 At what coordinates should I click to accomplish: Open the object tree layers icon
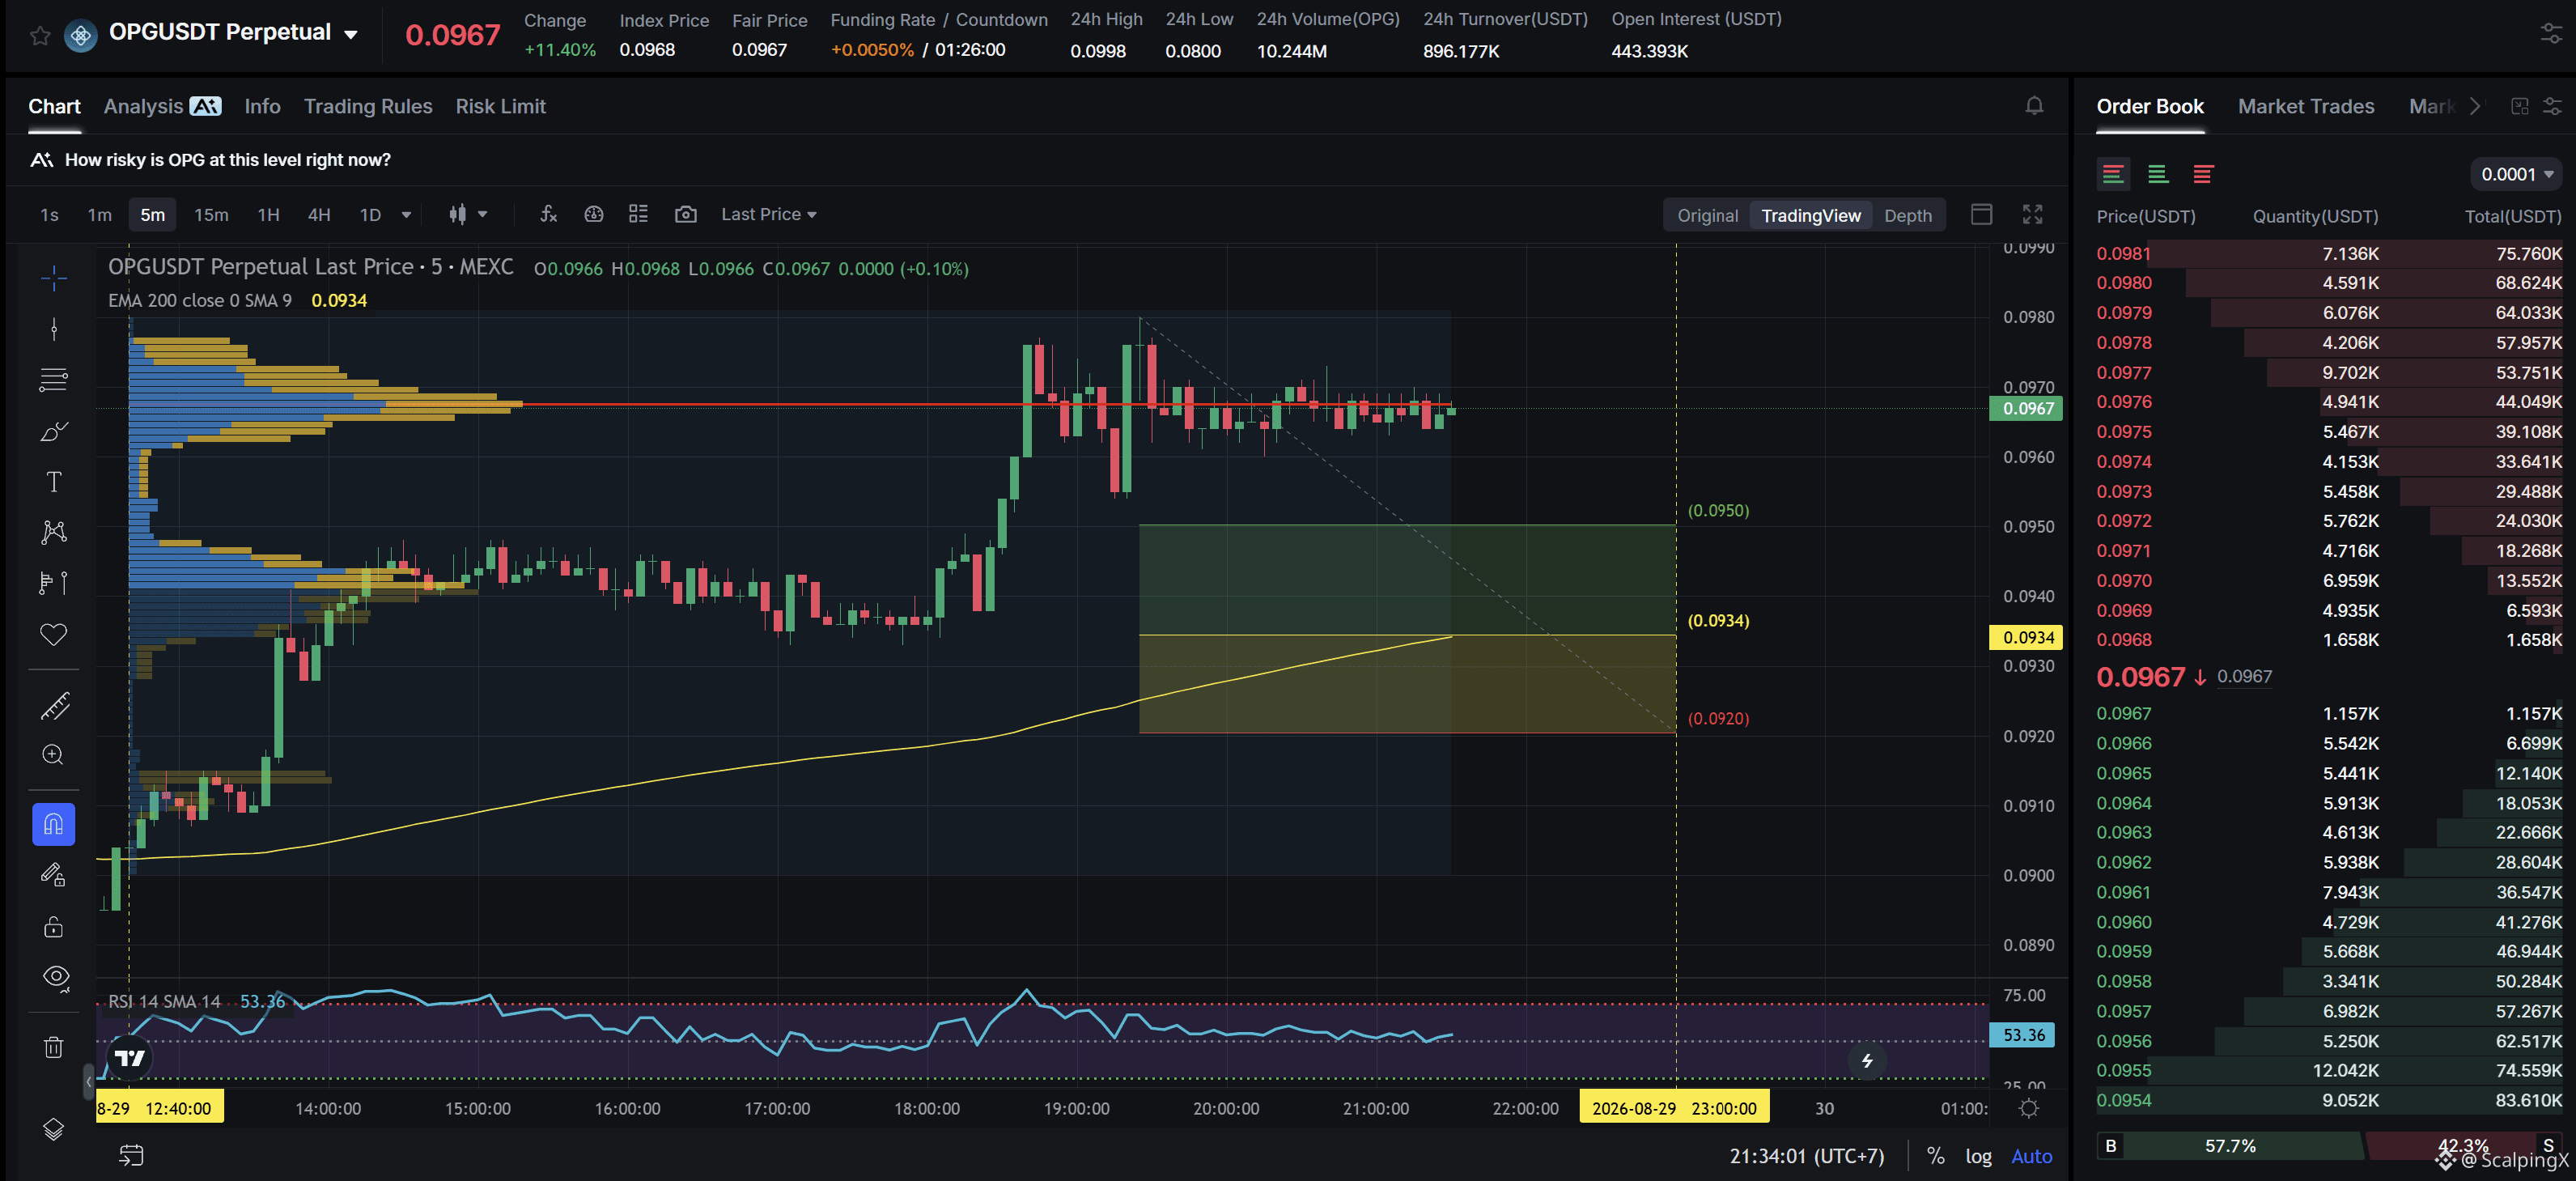click(x=54, y=1129)
